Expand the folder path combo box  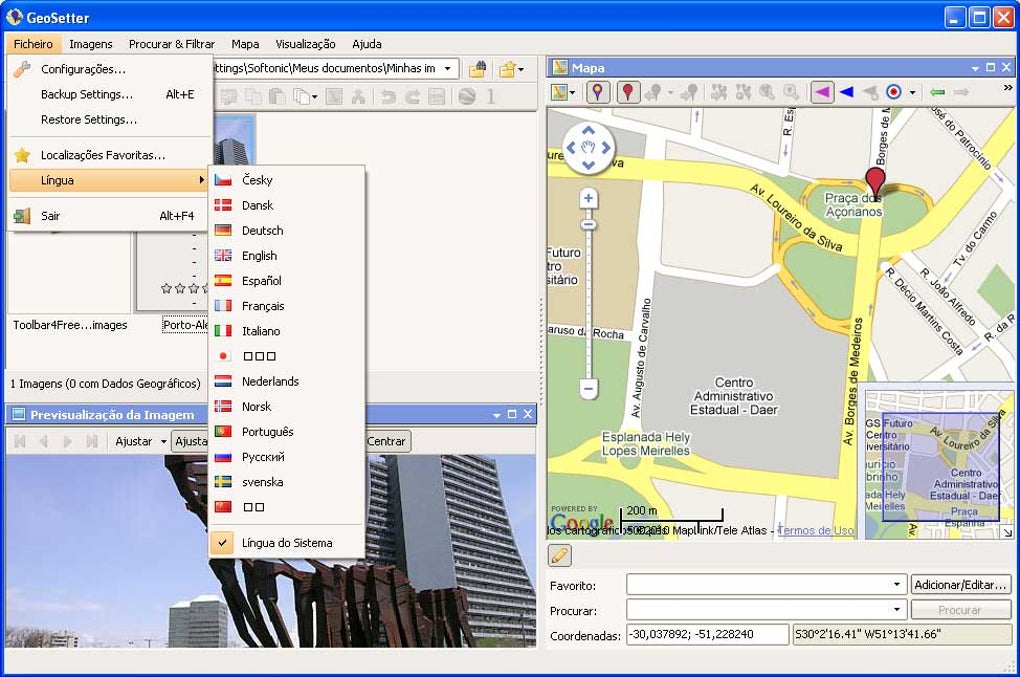(448, 68)
